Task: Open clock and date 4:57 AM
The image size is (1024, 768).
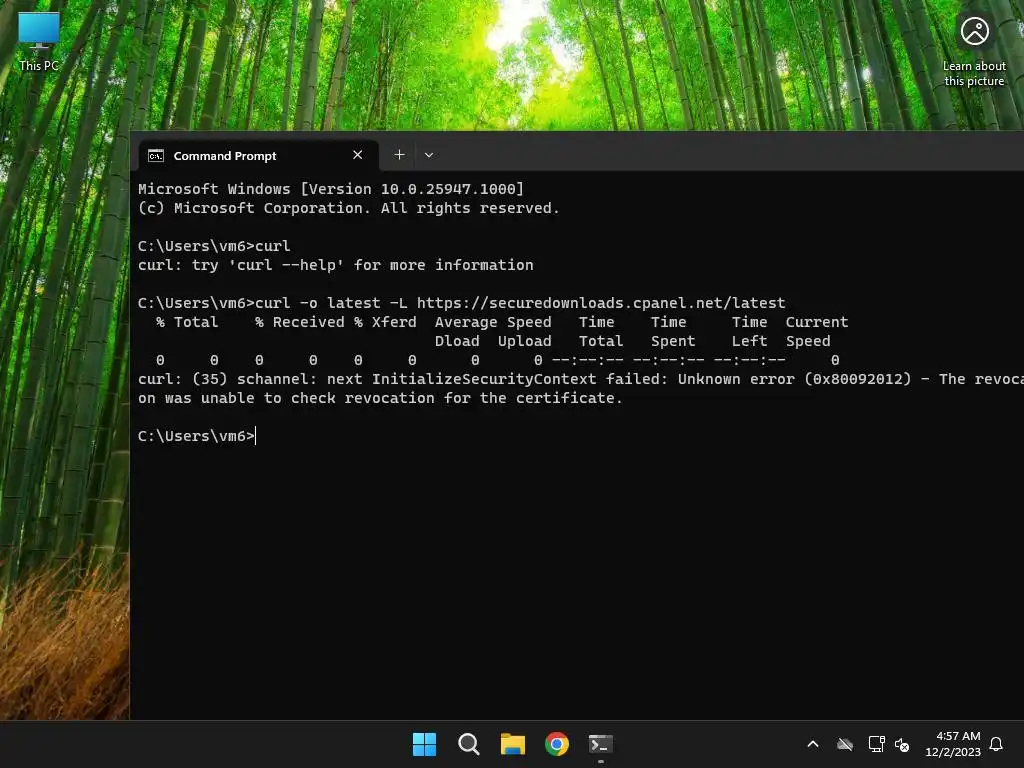Action: 953,744
